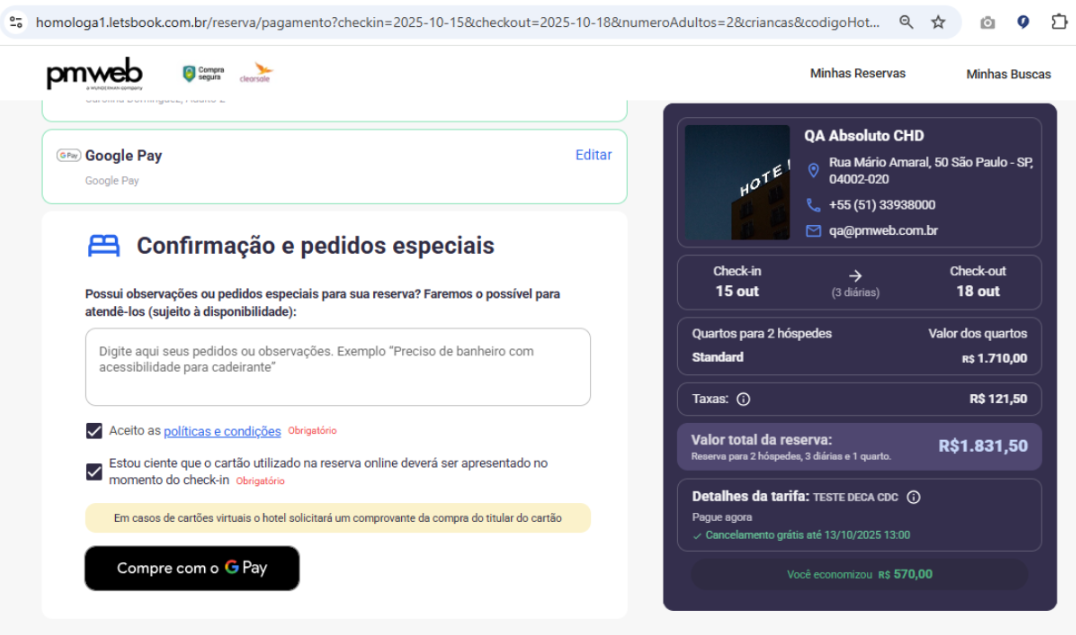
Task: Click the ClearSale badge icon
Action: tap(255, 74)
